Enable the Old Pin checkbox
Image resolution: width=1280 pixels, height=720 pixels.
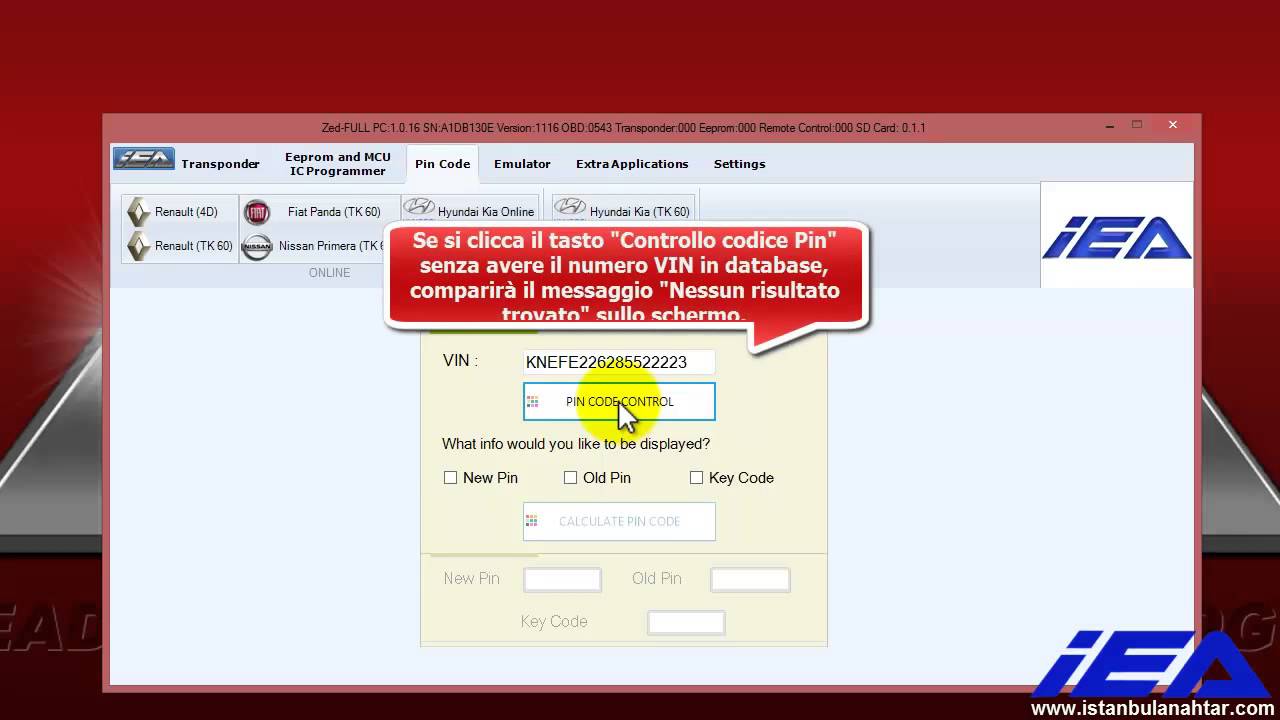pyautogui.click(x=570, y=478)
